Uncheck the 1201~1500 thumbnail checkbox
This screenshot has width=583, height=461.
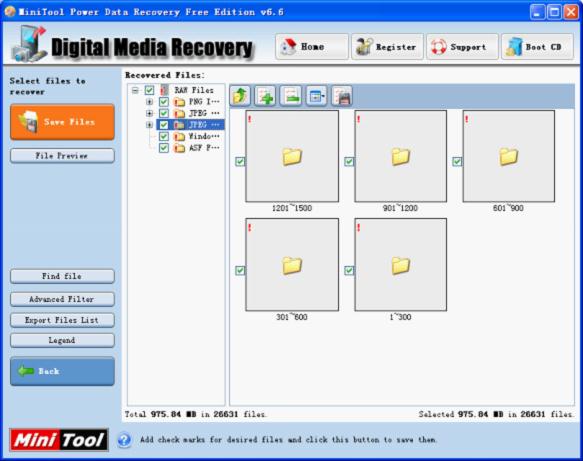click(x=240, y=162)
